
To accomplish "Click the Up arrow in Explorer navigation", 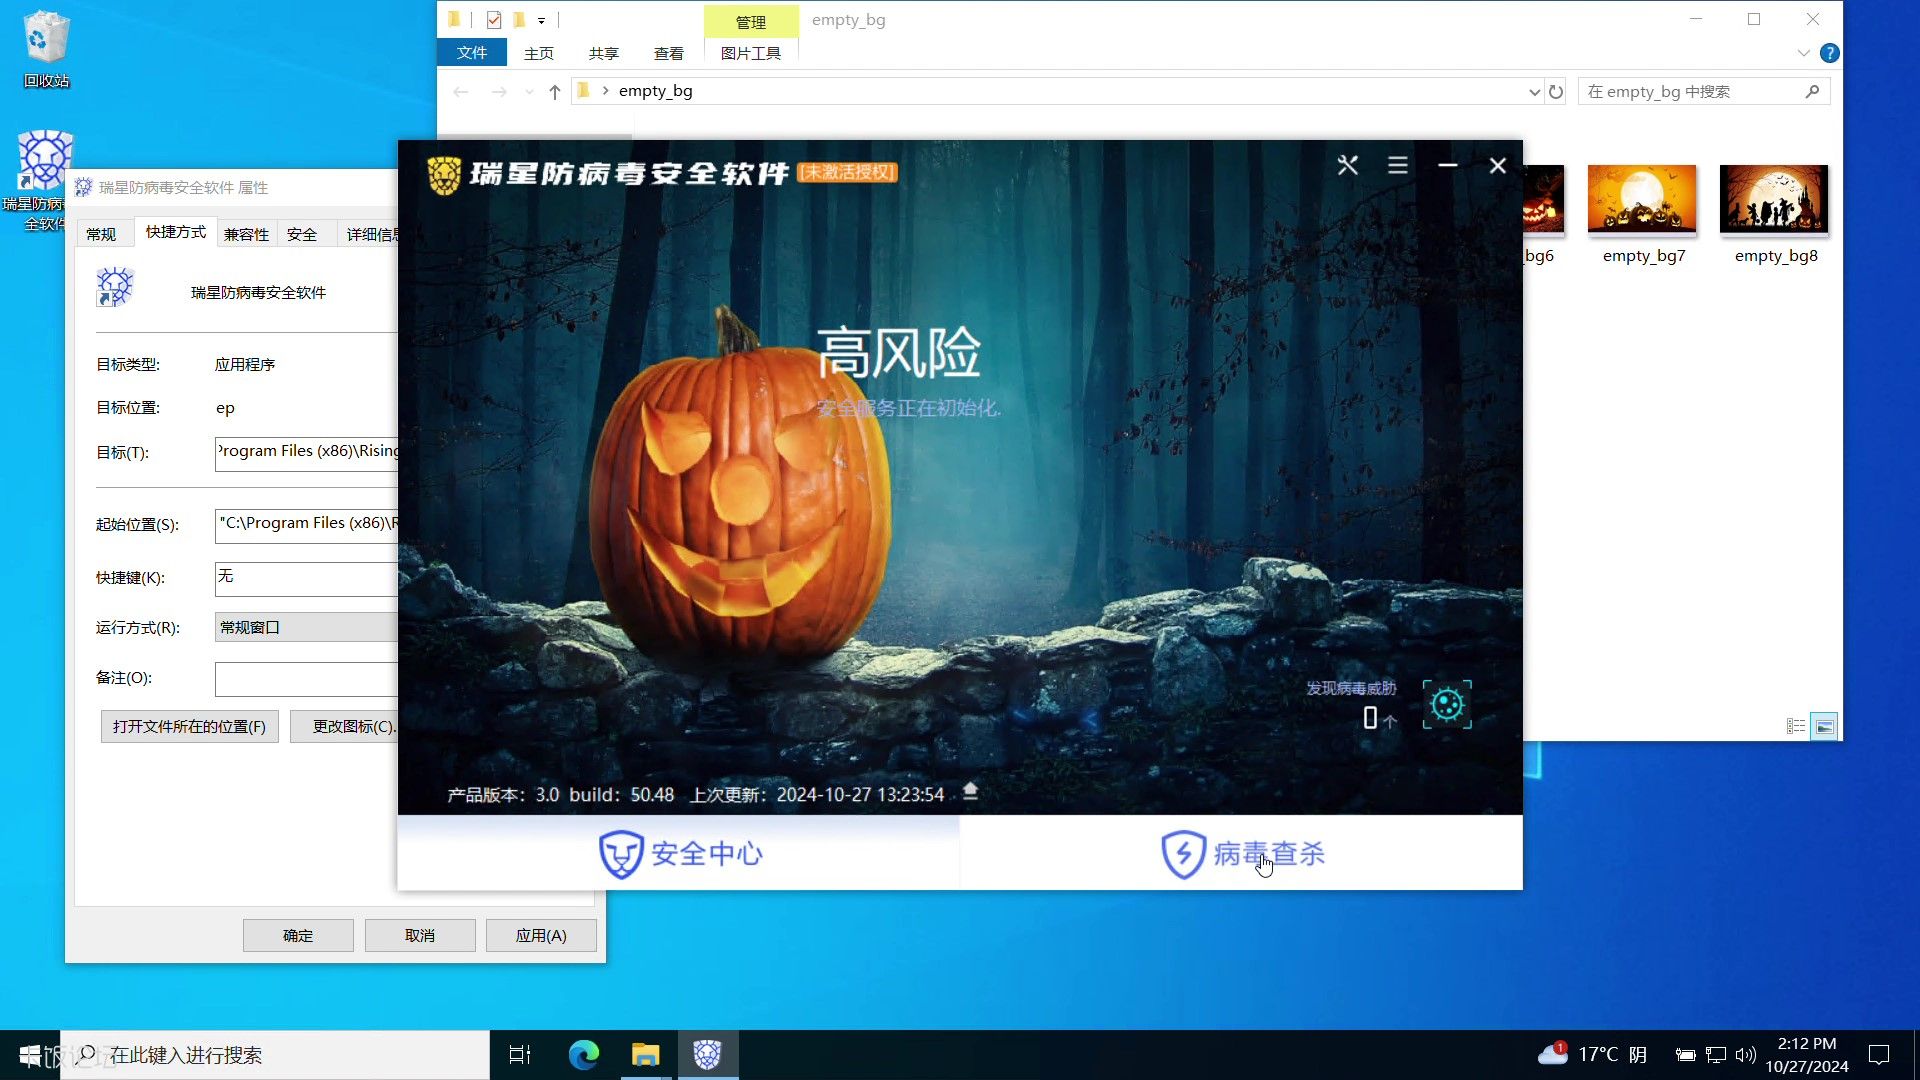I will [555, 92].
